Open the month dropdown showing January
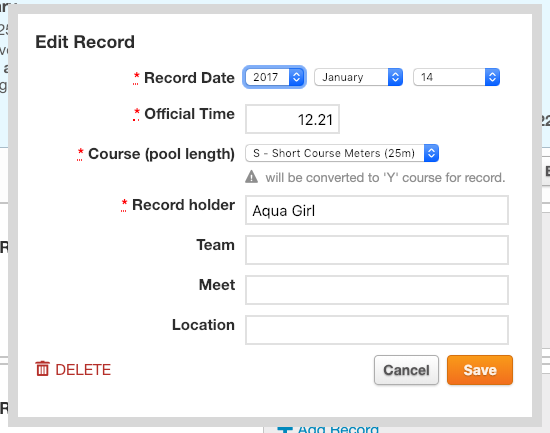550x433 pixels. tap(358, 77)
